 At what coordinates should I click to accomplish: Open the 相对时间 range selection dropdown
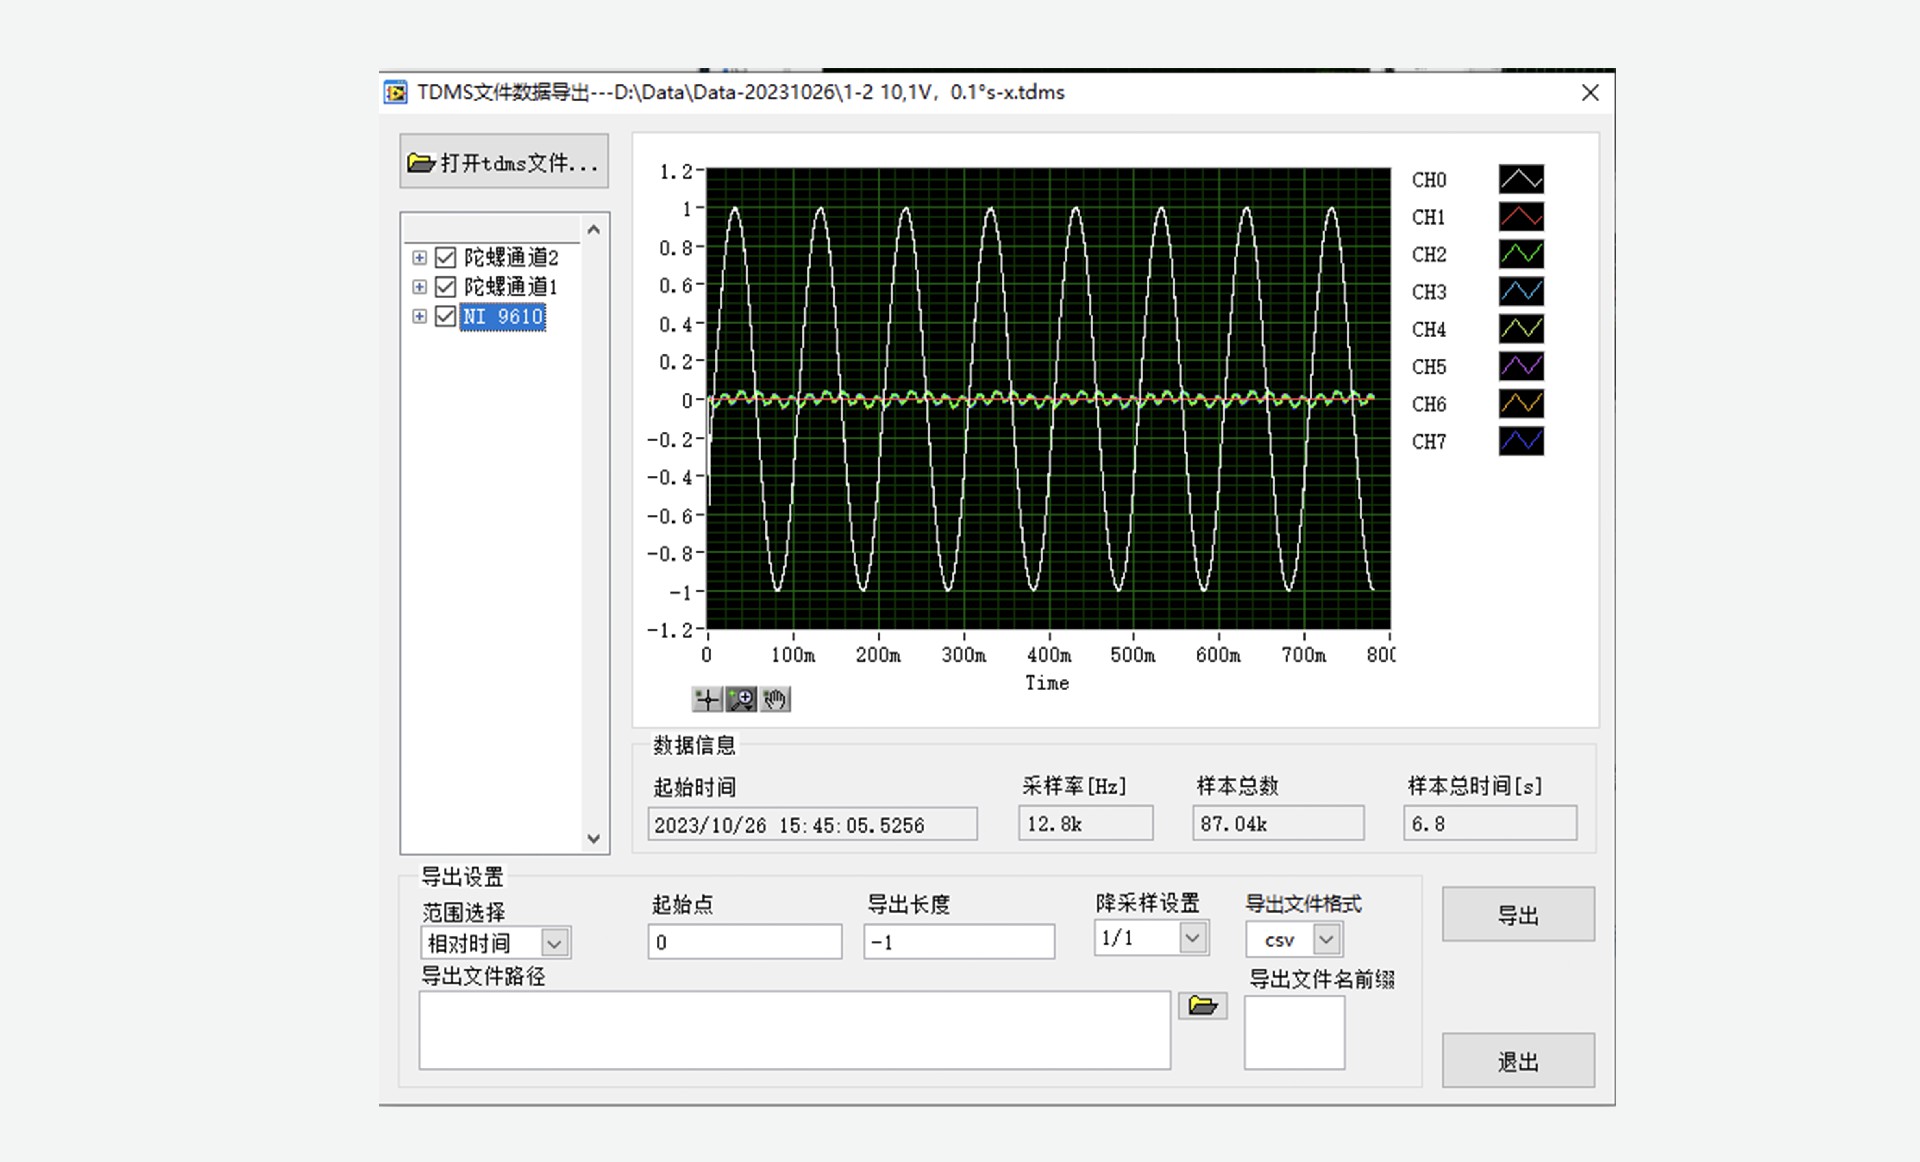[554, 943]
